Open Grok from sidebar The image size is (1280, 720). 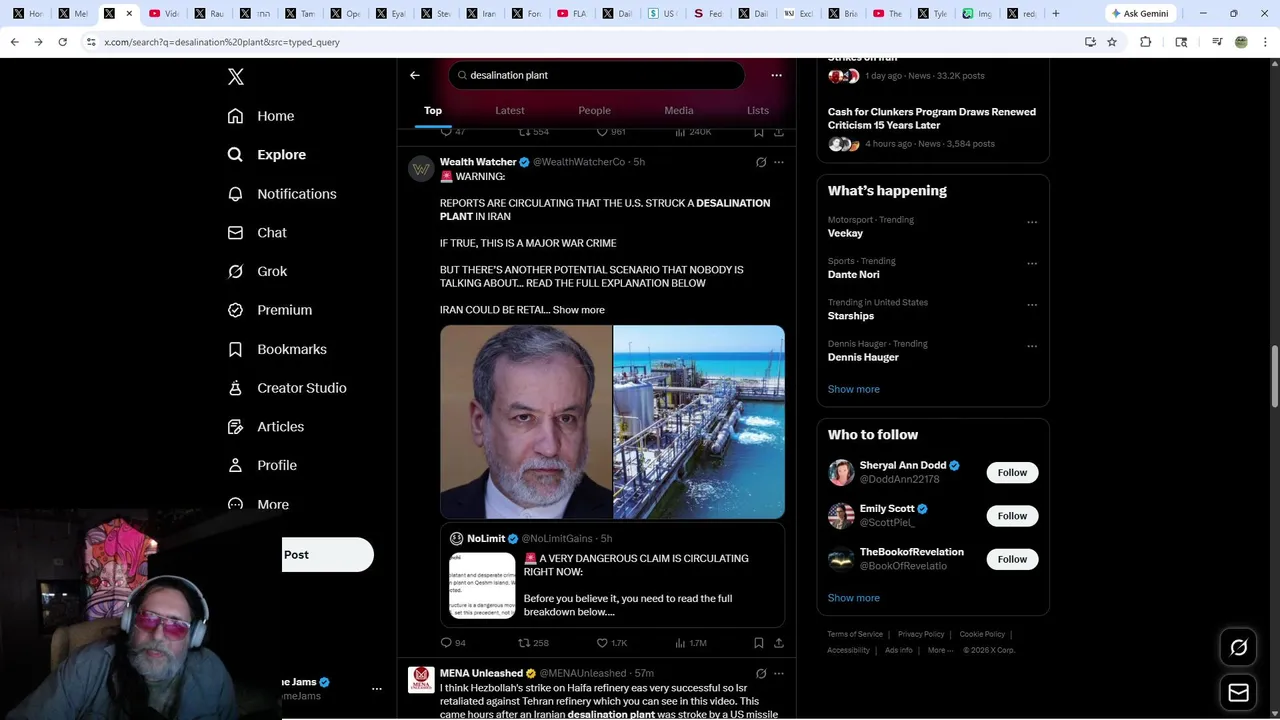click(257, 271)
